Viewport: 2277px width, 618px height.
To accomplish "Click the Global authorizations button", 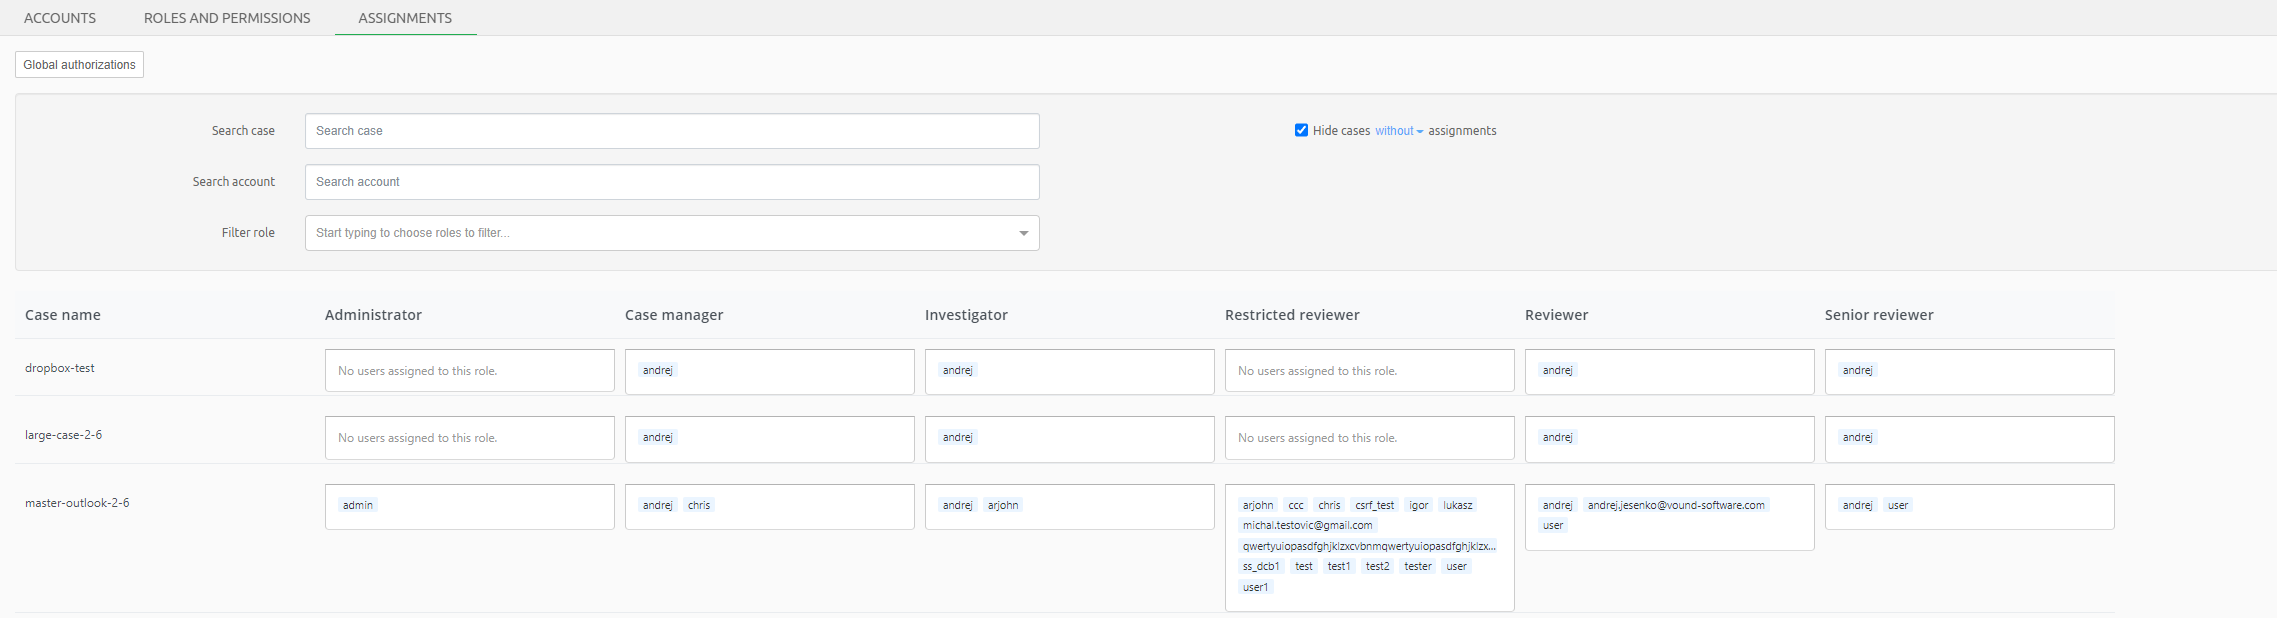I will pos(79,65).
